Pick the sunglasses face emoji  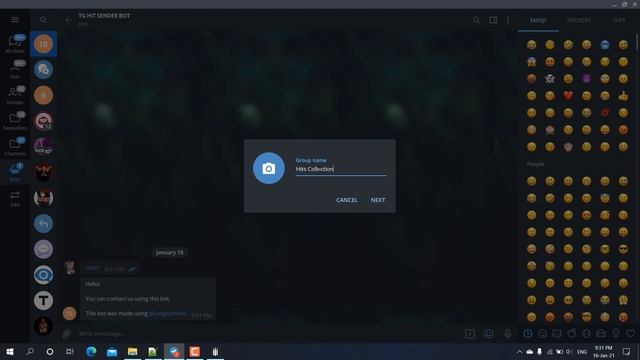(623, 249)
